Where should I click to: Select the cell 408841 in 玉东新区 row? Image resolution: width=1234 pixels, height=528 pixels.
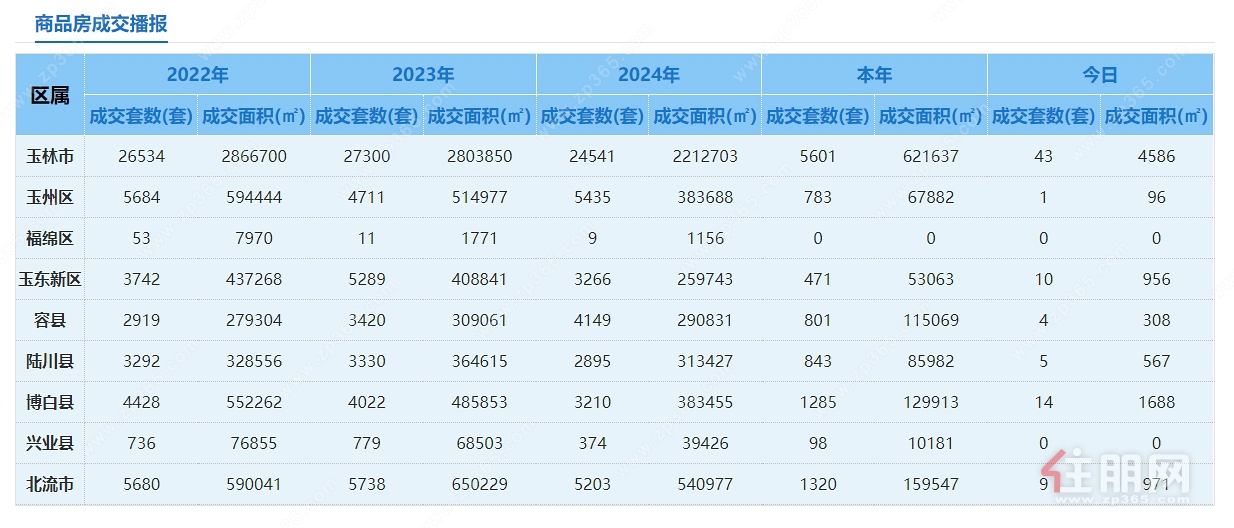[480, 279]
